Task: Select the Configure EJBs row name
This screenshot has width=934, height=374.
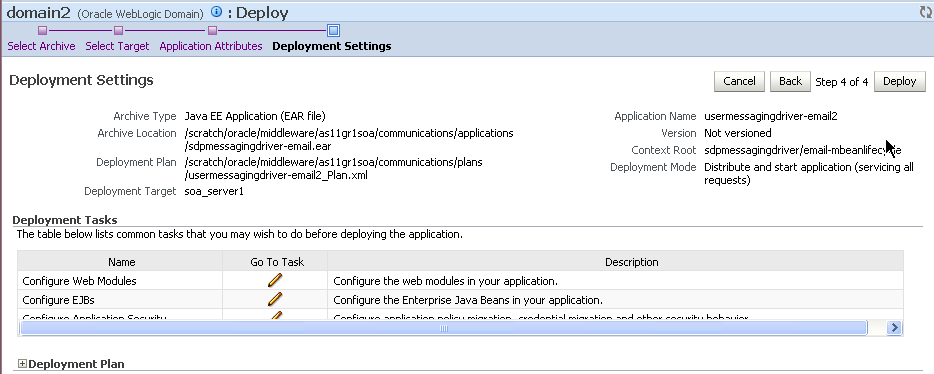Action: [x=58, y=299]
